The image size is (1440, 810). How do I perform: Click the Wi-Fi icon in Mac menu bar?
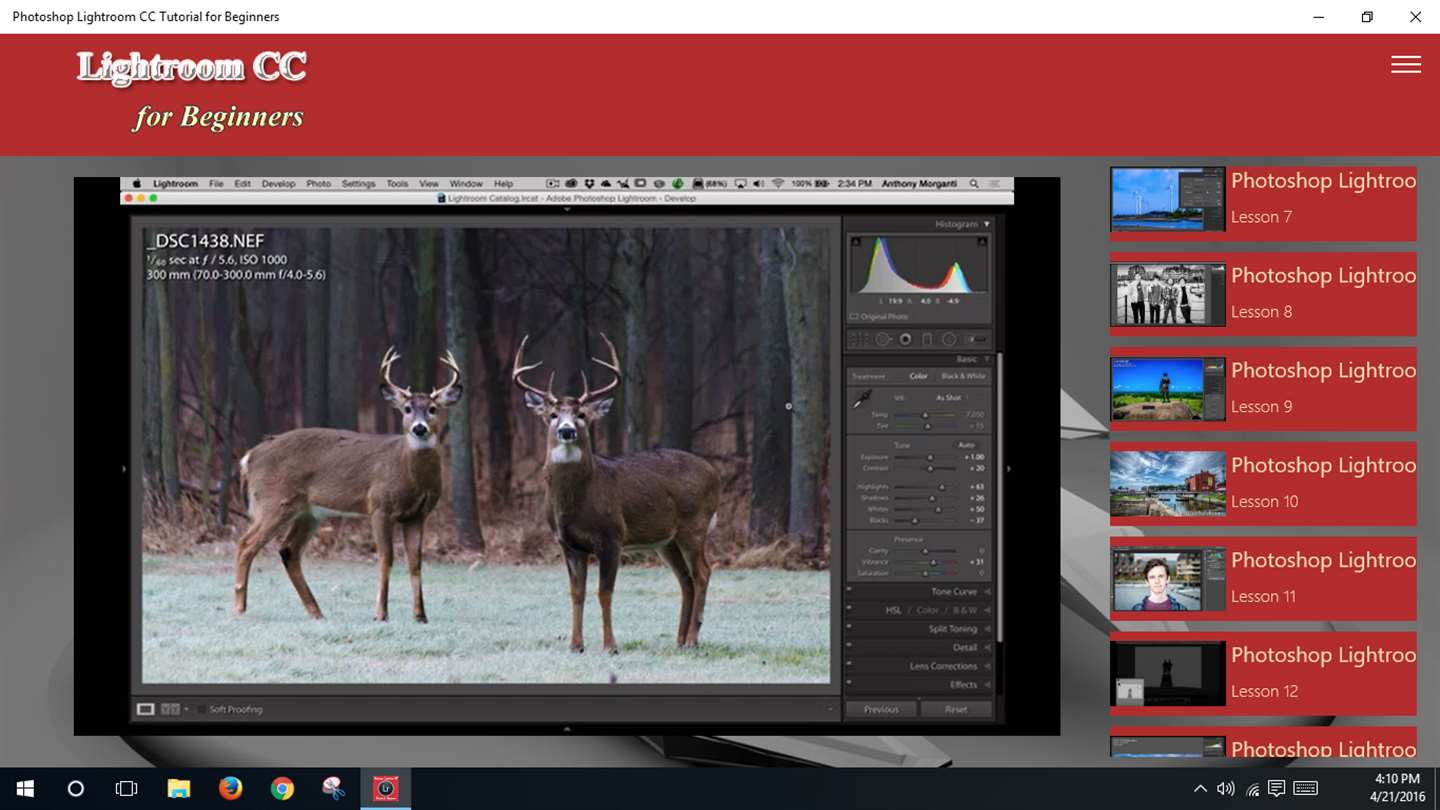pos(778,184)
